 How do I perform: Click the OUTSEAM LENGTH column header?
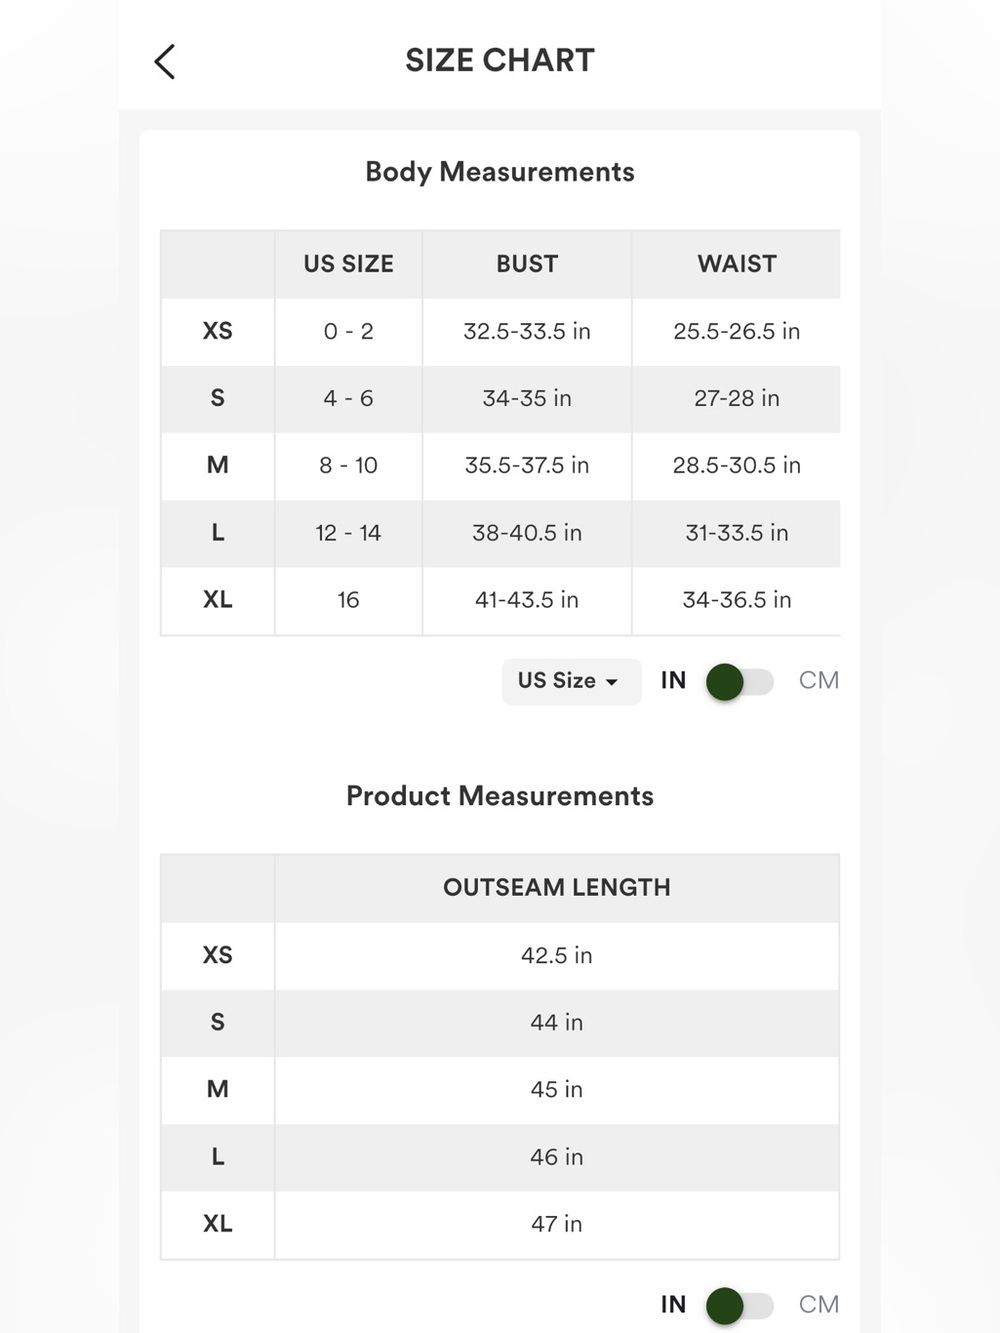coord(557,888)
